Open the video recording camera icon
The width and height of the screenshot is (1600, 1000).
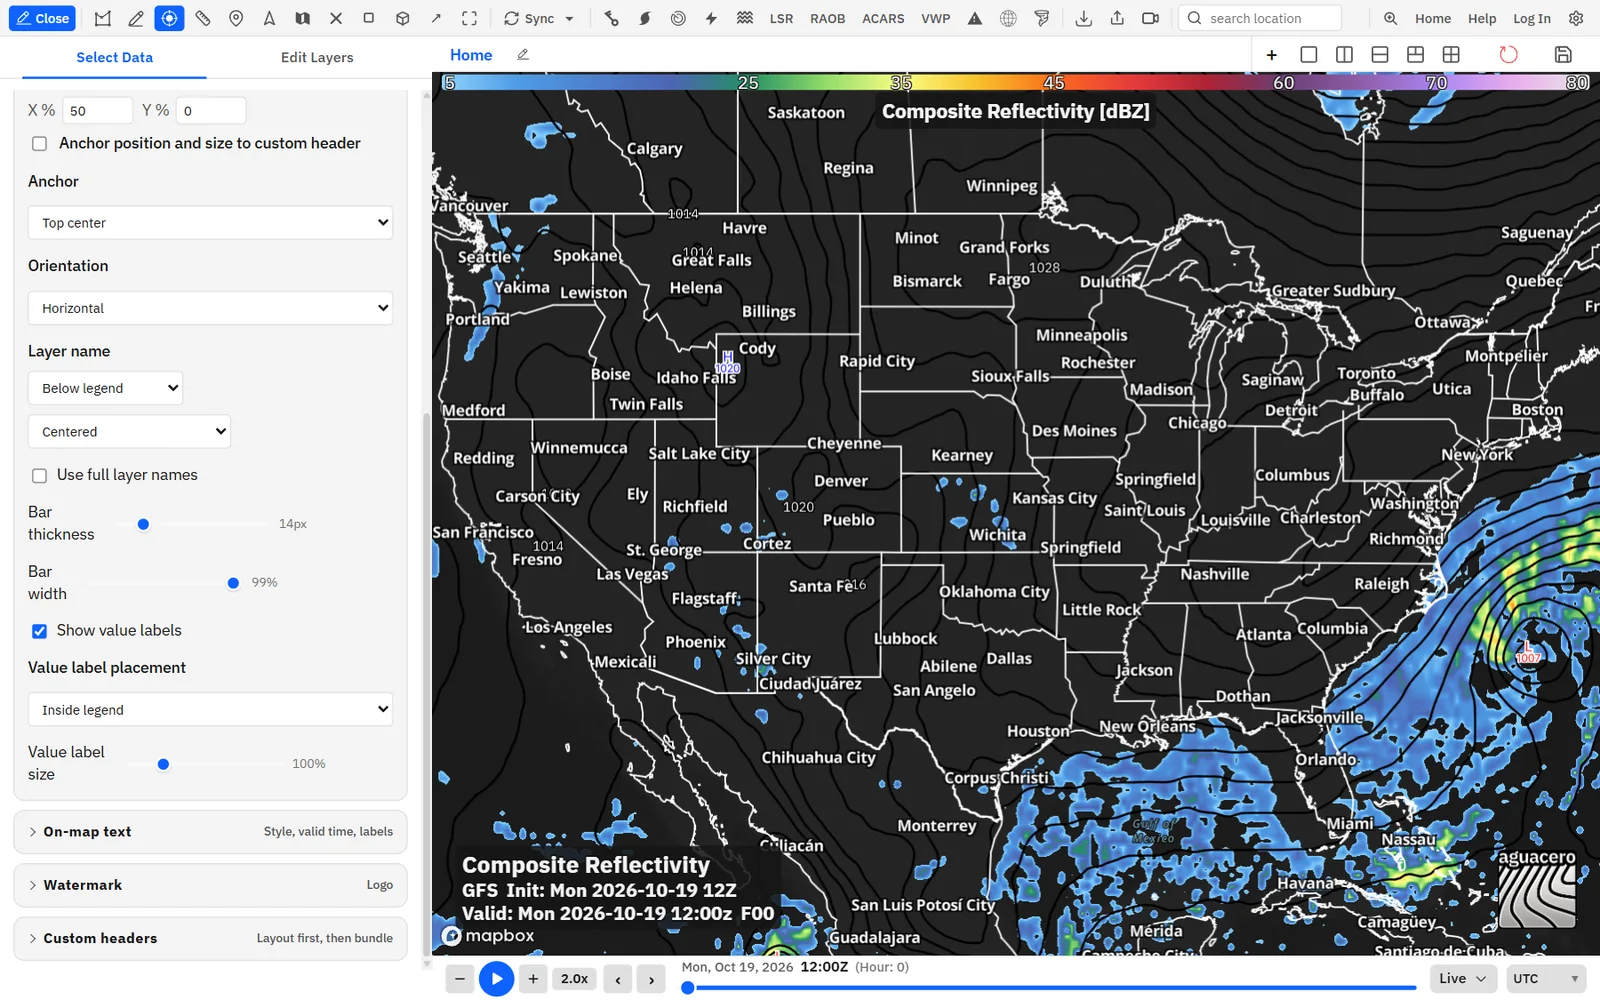click(x=1150, y=18)
